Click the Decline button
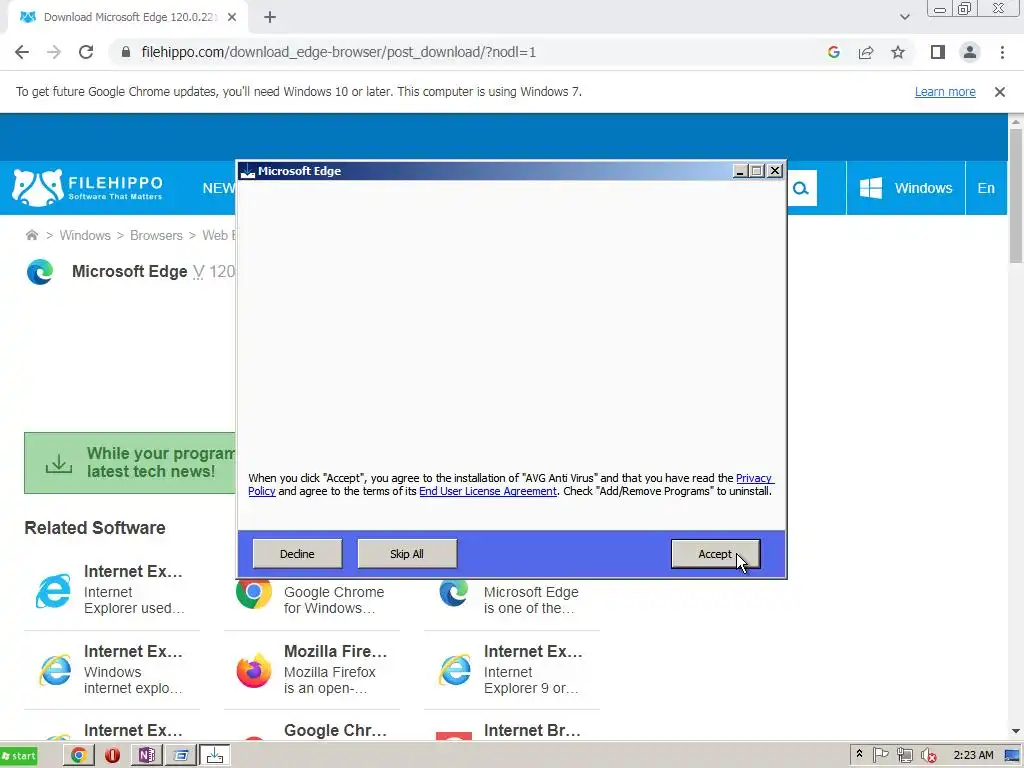The width and height of the screenshot is (1024, 768). point(297,554)
